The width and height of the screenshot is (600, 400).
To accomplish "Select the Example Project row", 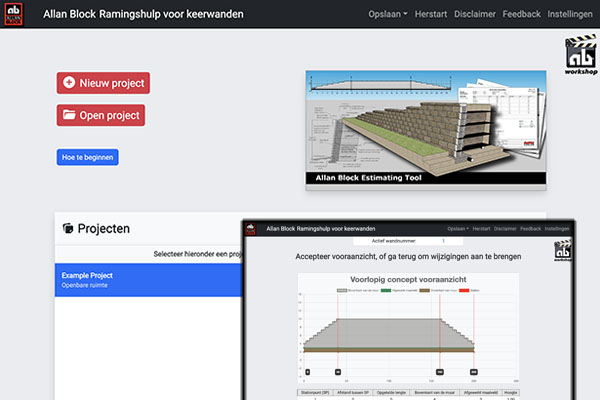I will point(148,280).
